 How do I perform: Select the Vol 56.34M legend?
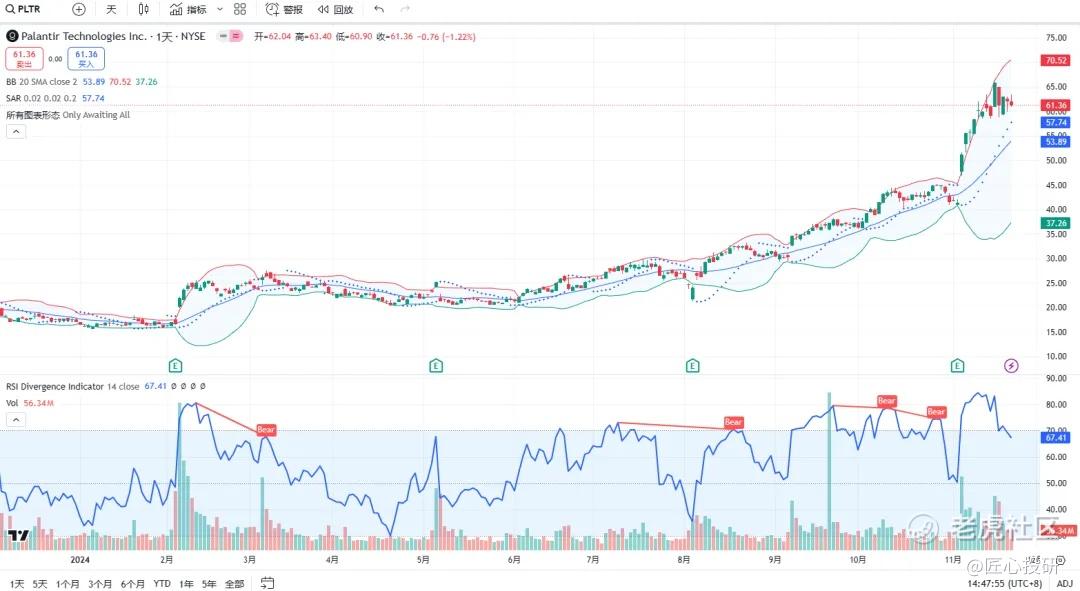tap(30, 403)
